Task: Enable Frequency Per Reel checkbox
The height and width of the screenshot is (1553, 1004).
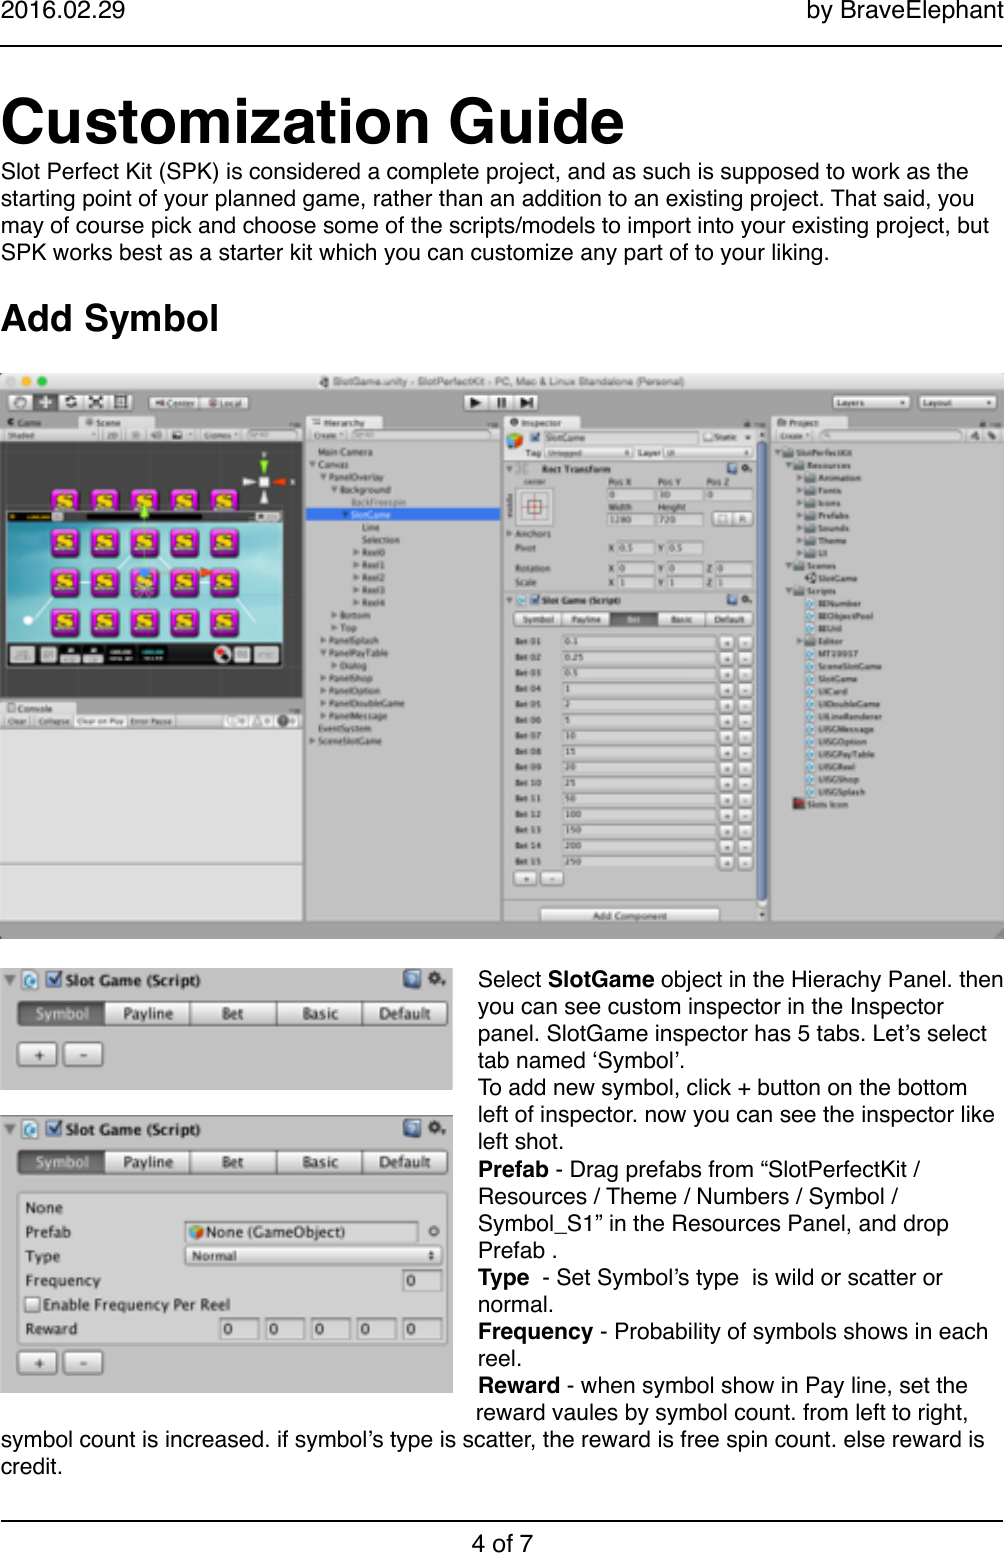Action: pyautogui.click(x=32, y=1305)
